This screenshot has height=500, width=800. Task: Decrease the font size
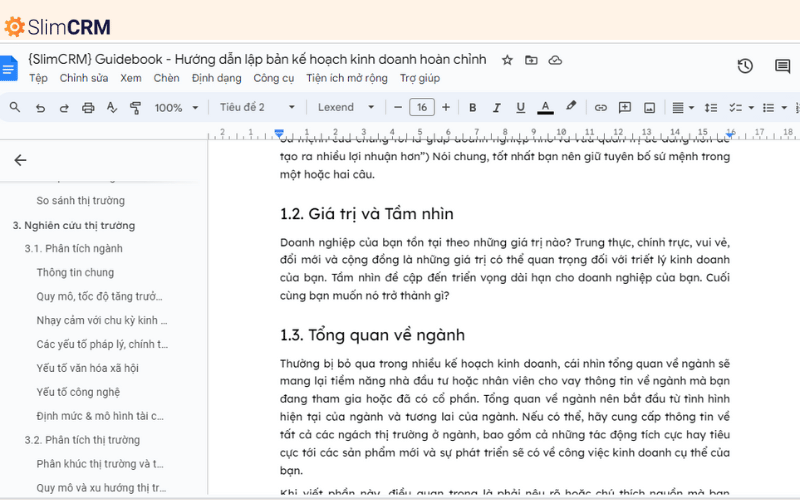pos(398,107)
